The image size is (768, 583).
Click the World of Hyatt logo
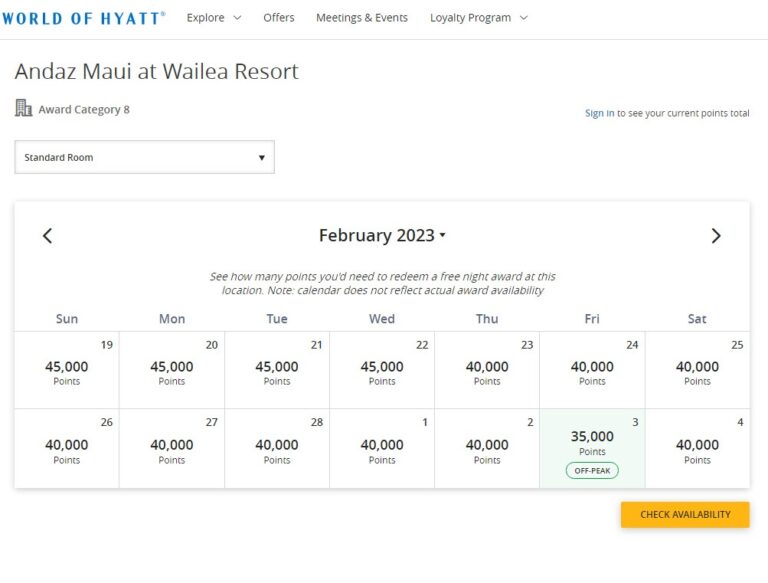tap(83, 18)
